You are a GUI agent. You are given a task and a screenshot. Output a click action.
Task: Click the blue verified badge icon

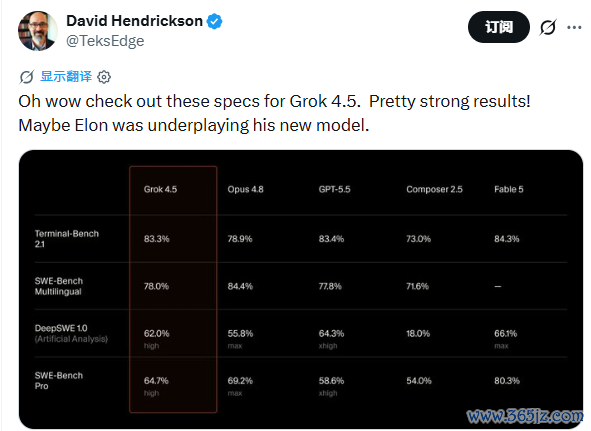point(214,21)
